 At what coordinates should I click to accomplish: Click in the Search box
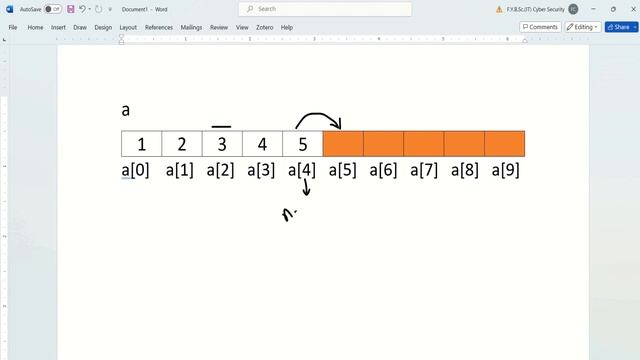(325, 9)
